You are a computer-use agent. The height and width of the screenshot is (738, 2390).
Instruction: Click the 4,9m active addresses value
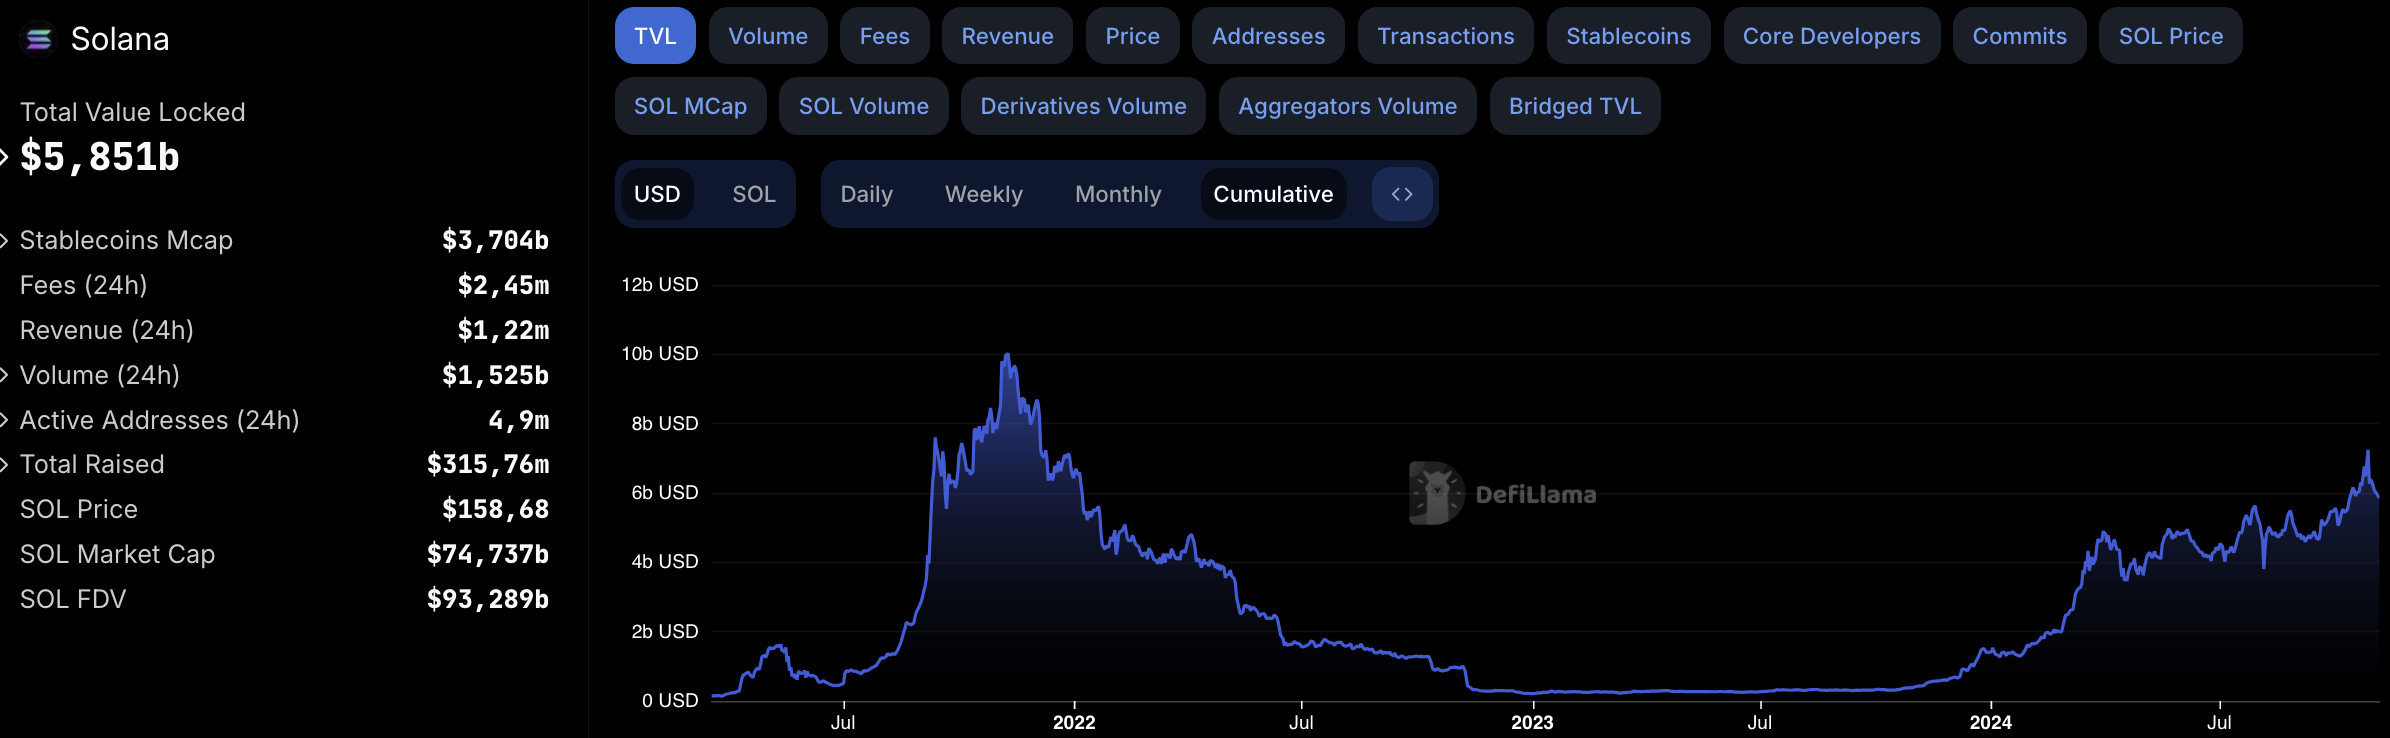[519, 420]
